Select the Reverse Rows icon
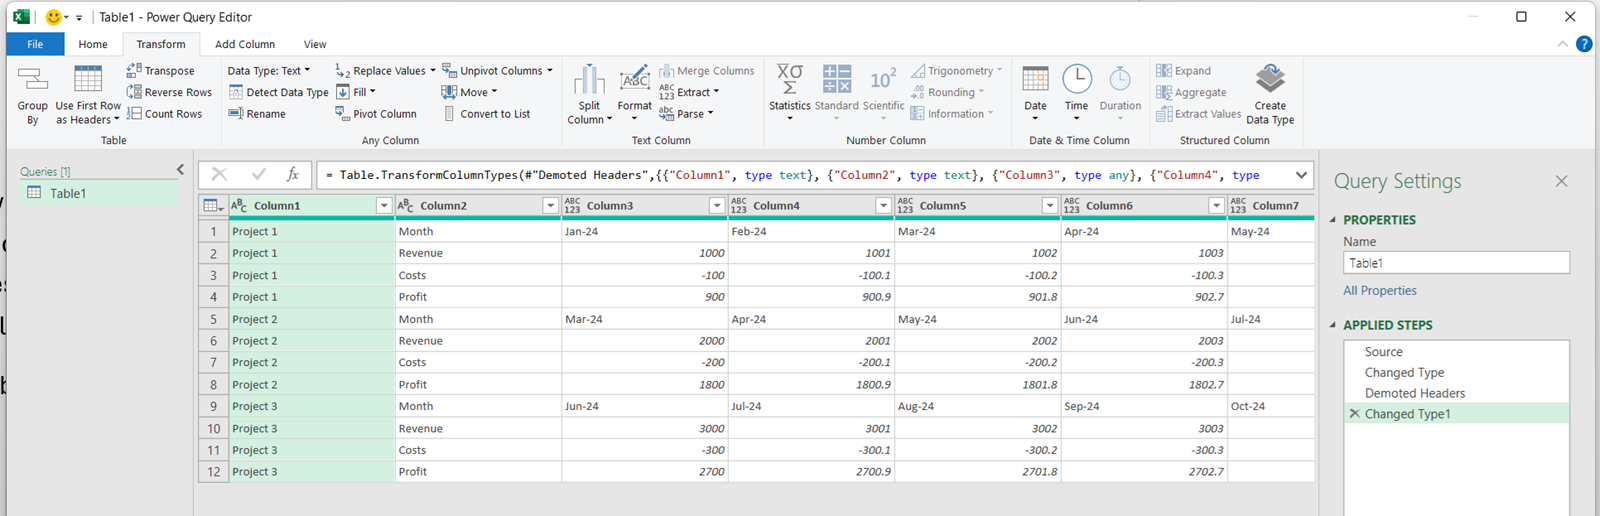 (x=134, y=92)
